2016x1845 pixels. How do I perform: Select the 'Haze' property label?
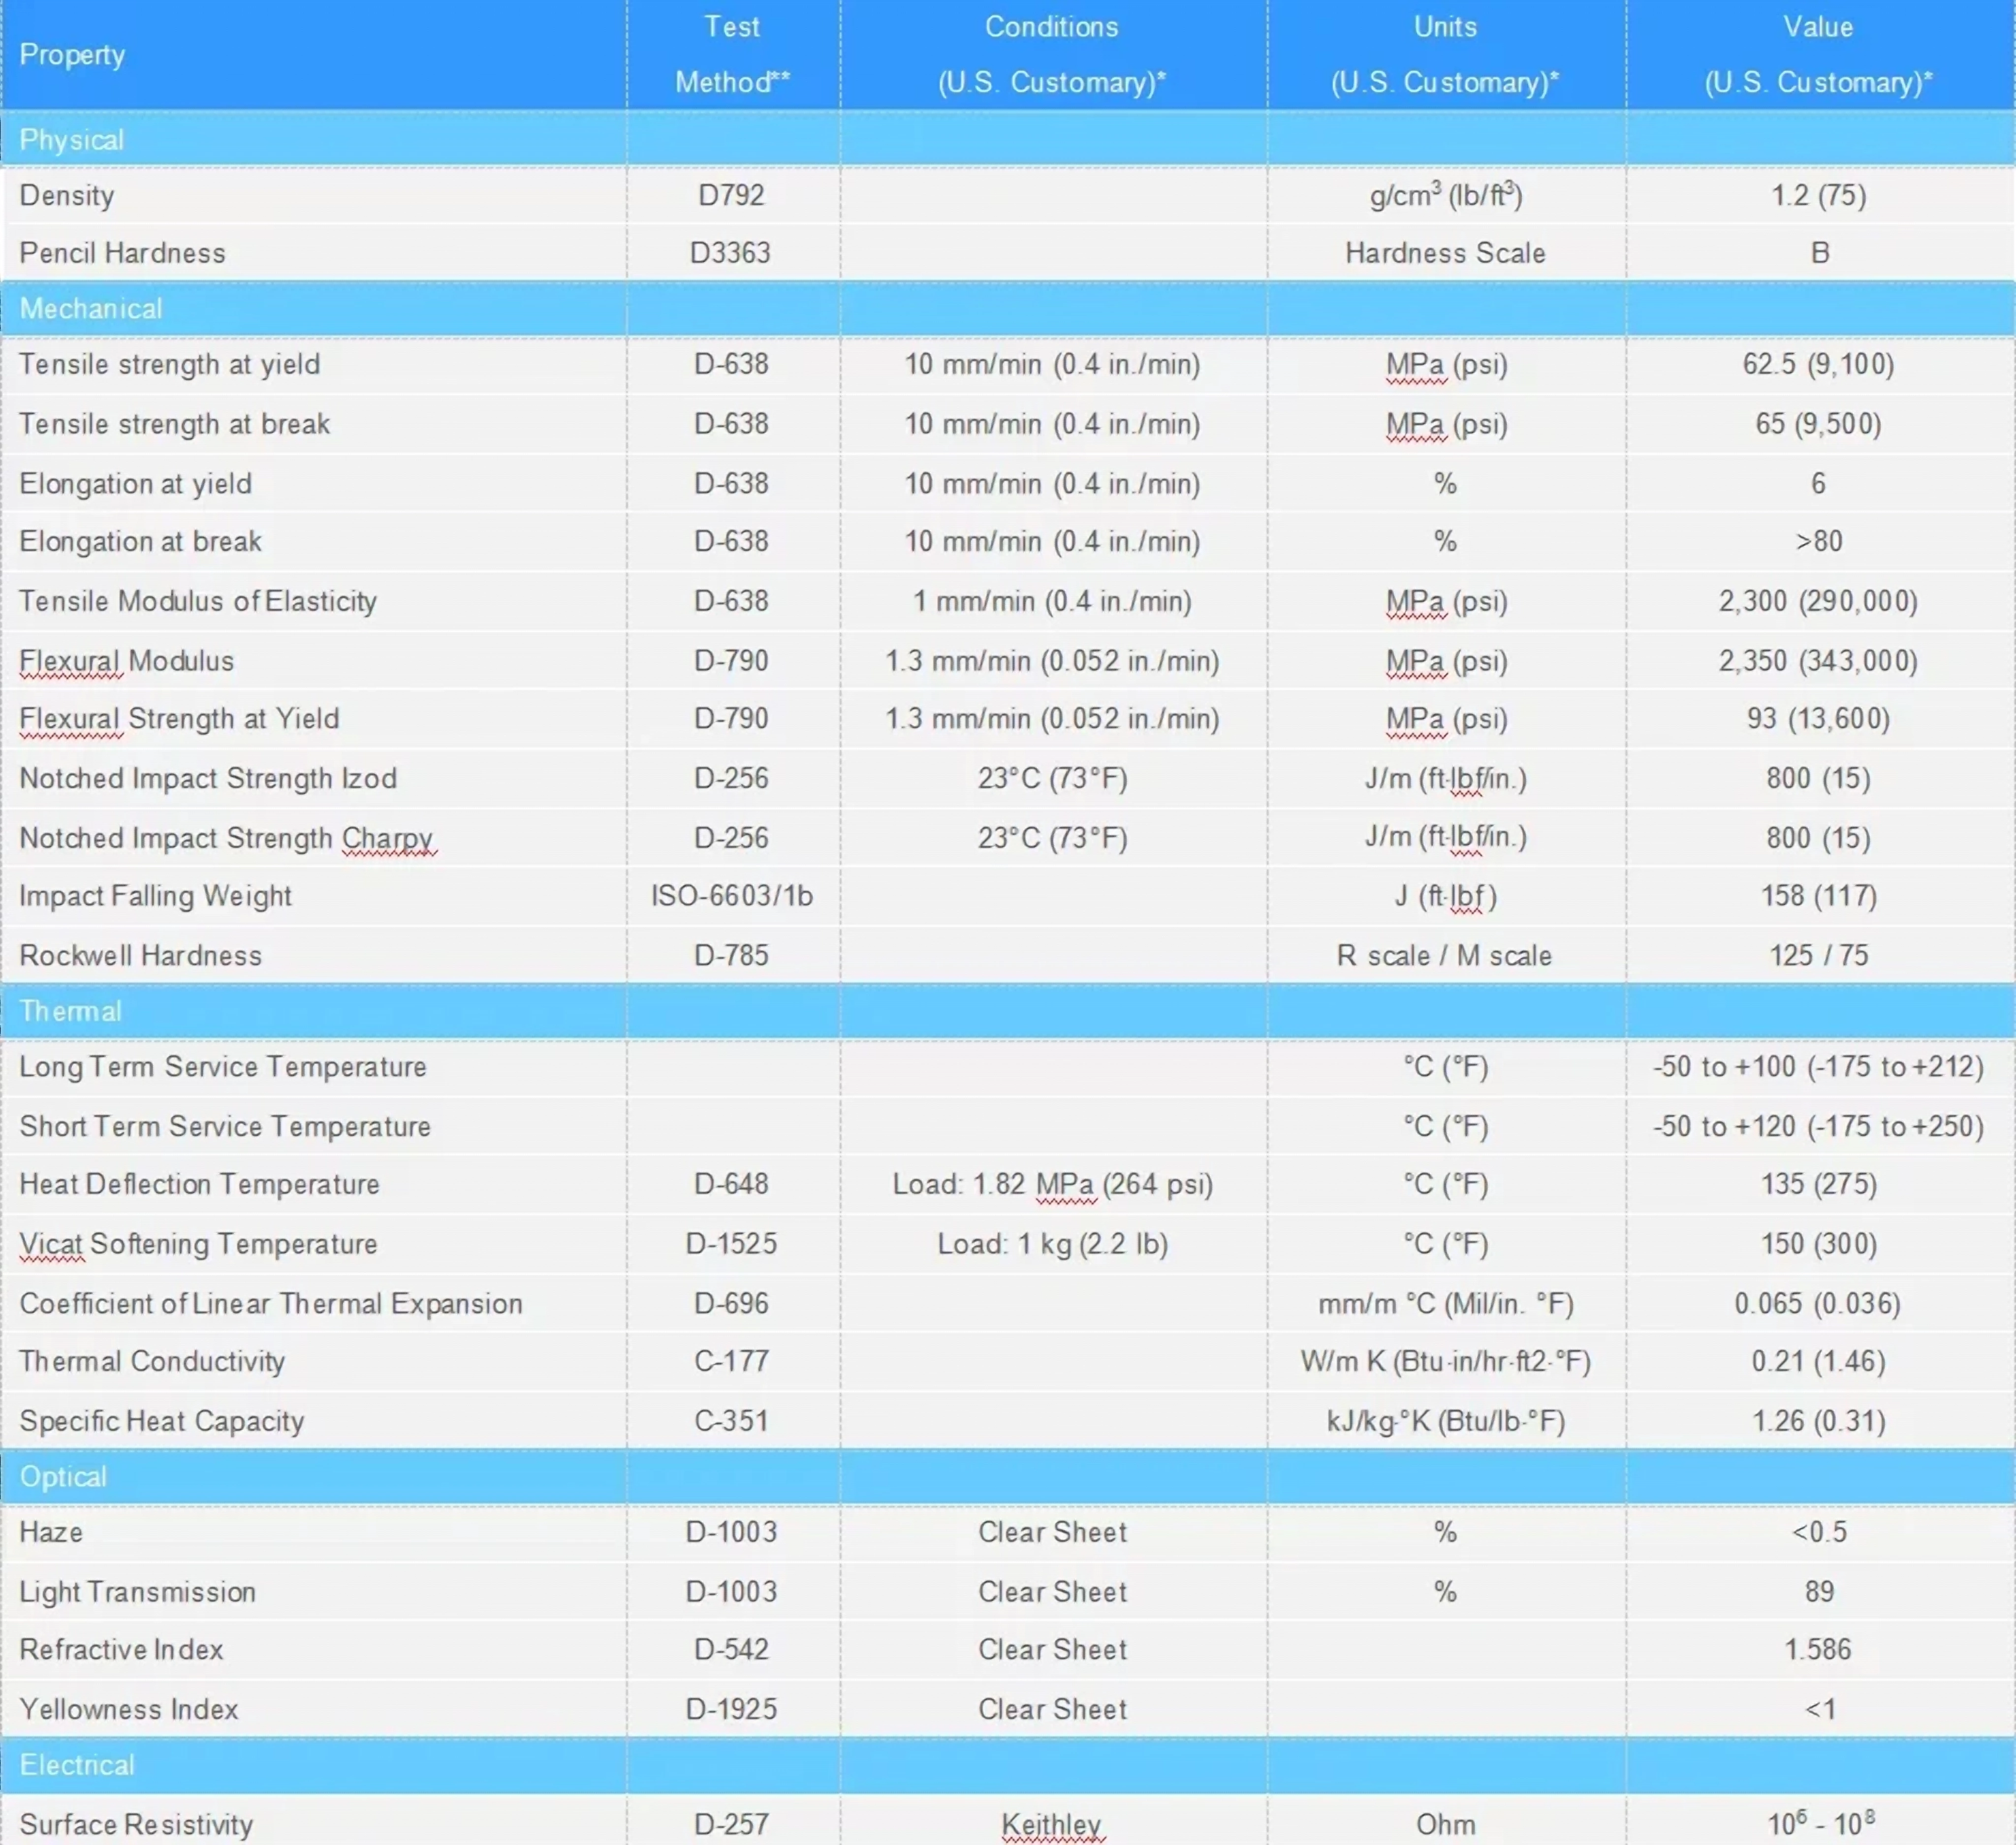51,1533
